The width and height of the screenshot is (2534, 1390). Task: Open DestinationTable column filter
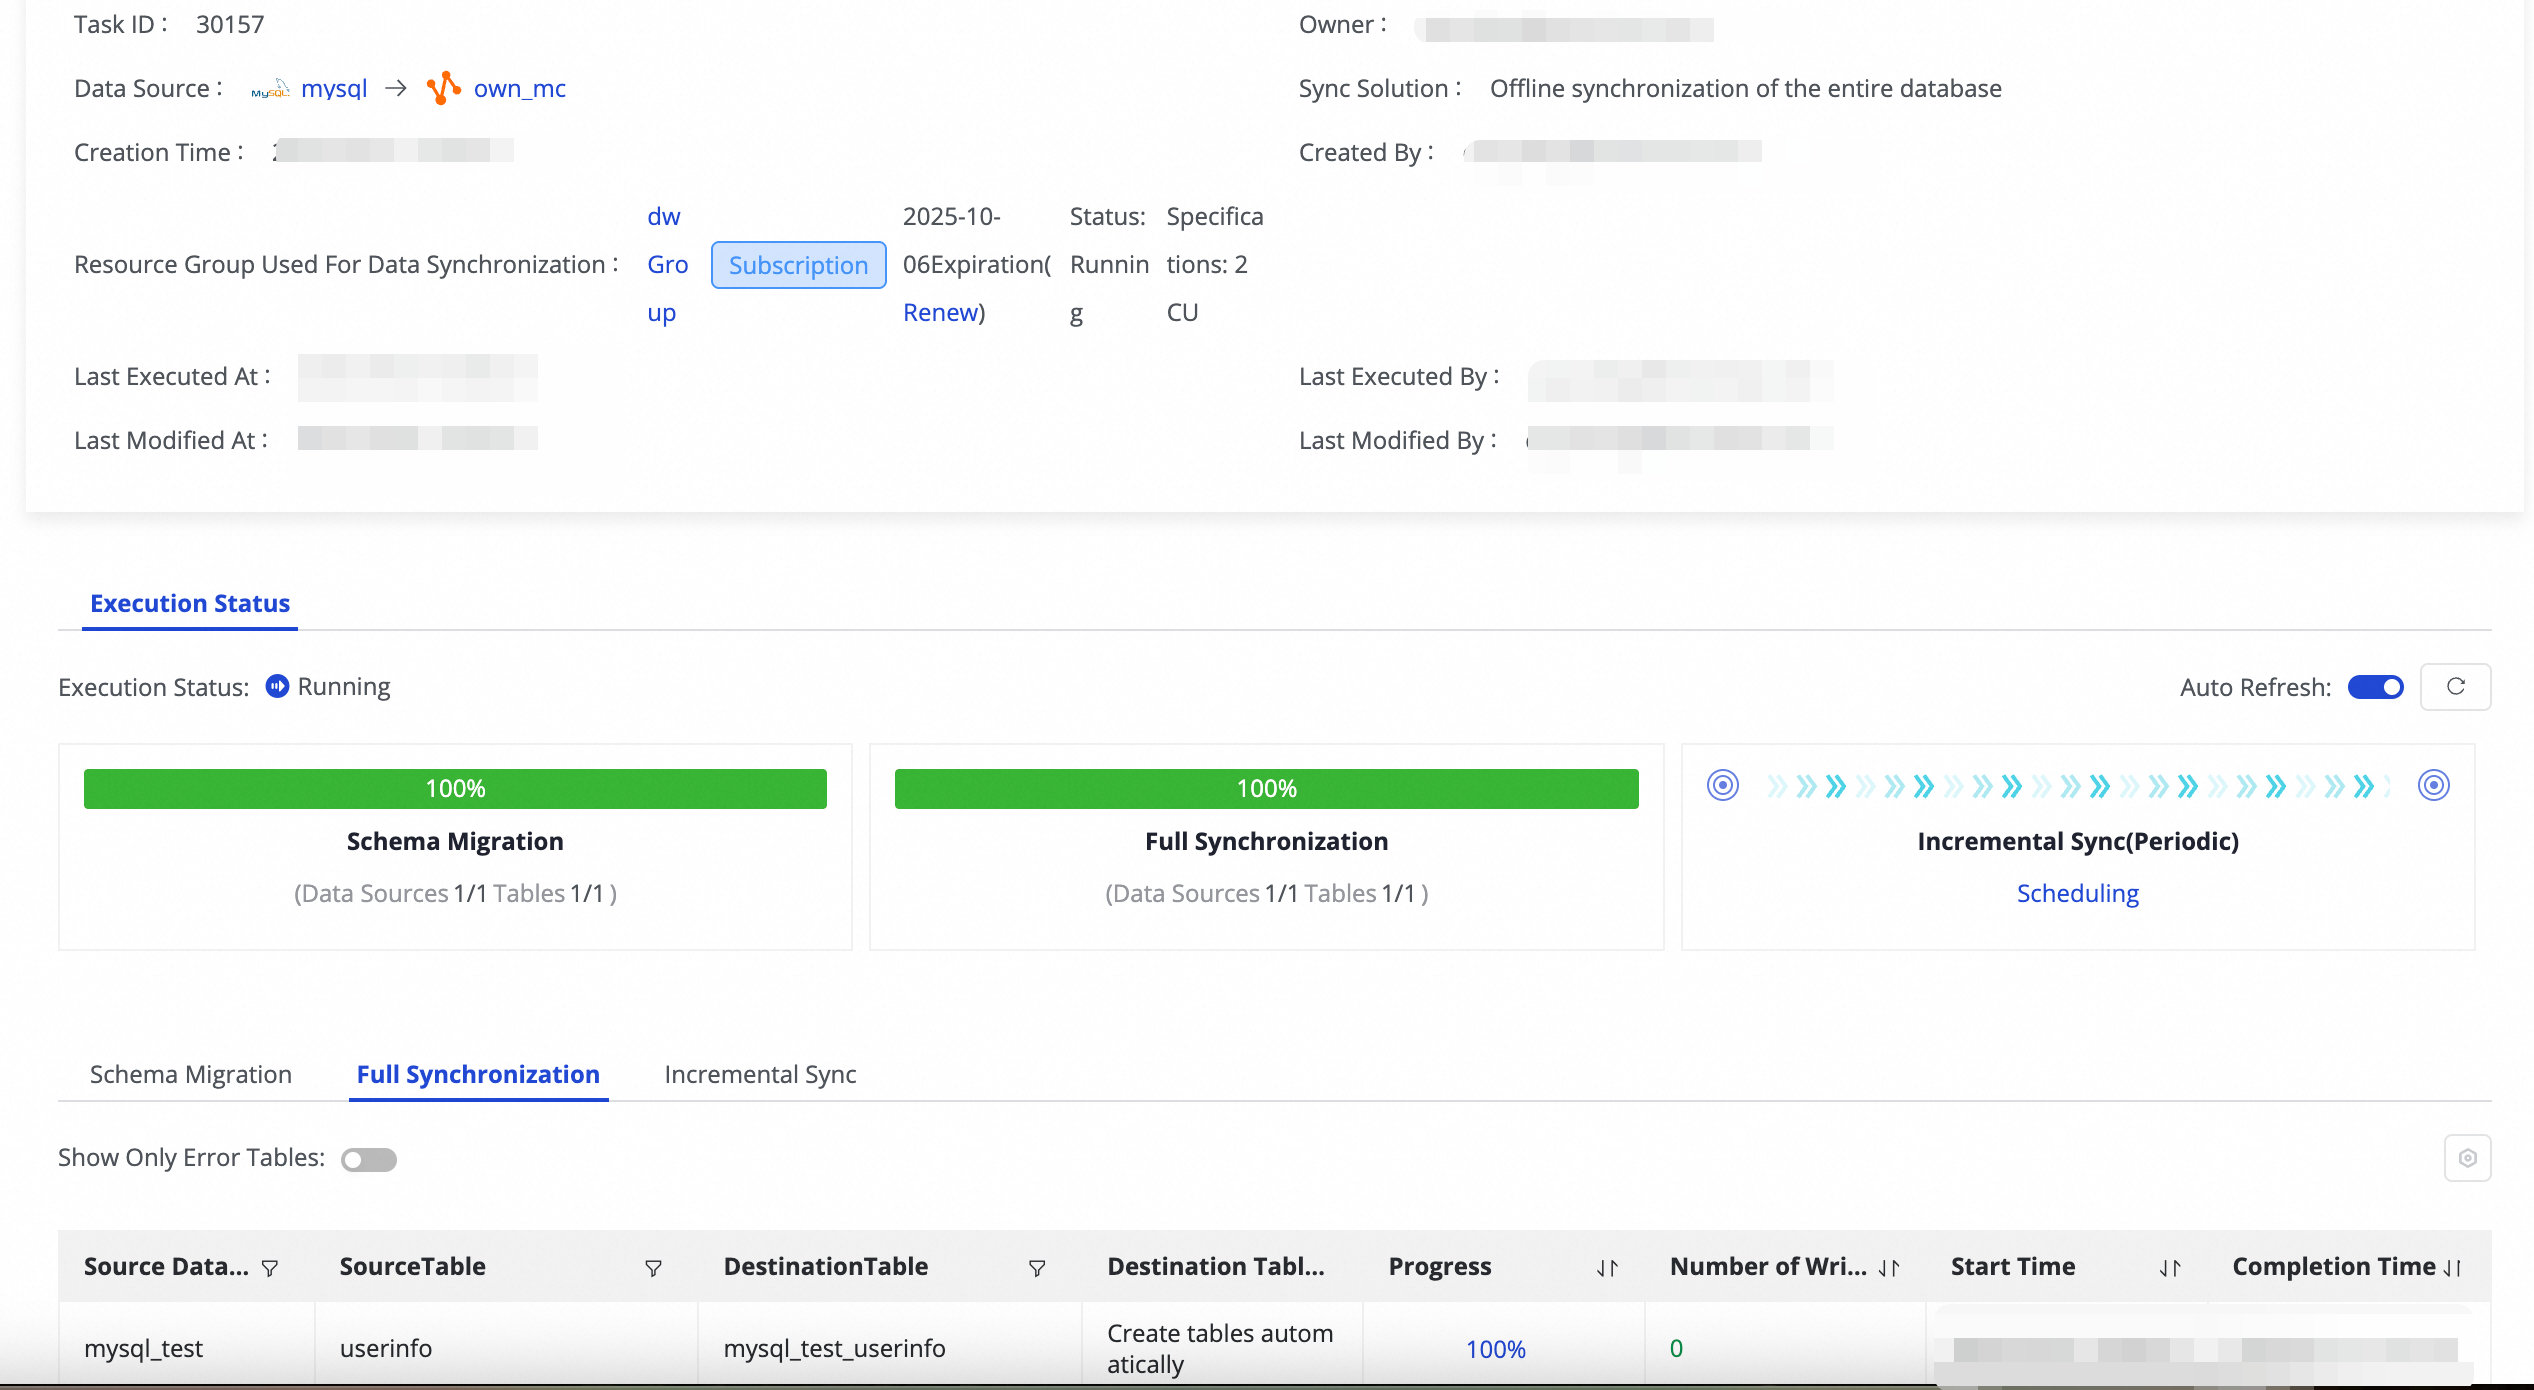[1037, 1268]
